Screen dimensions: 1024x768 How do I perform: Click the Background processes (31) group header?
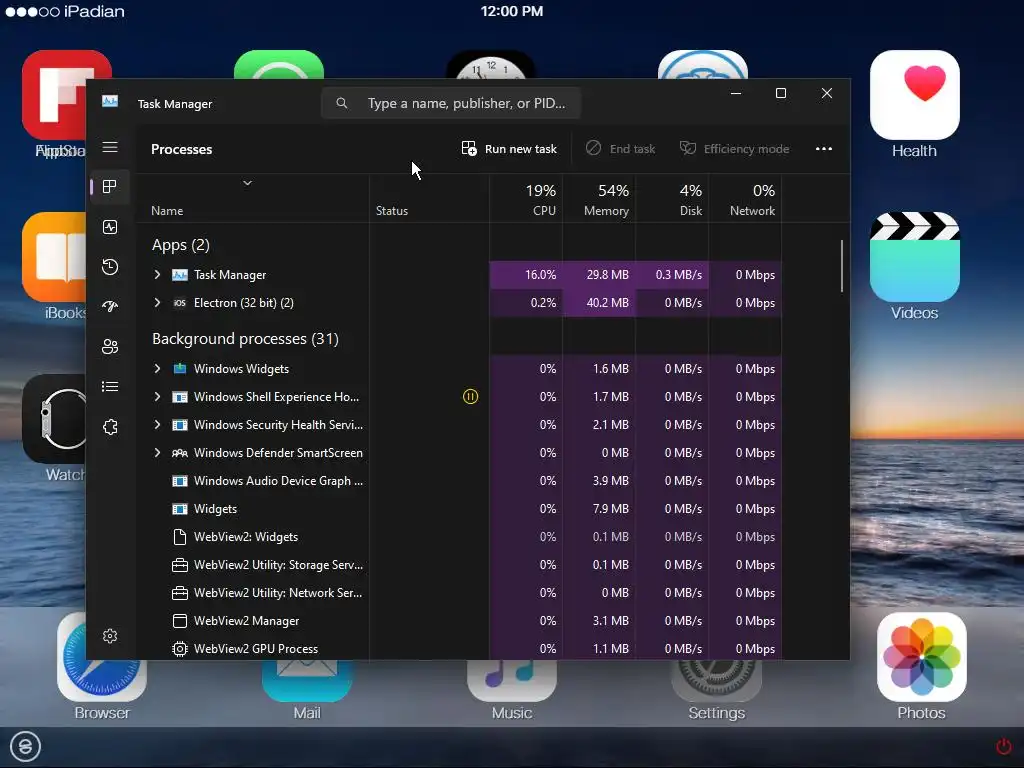(x=246, y=339)
